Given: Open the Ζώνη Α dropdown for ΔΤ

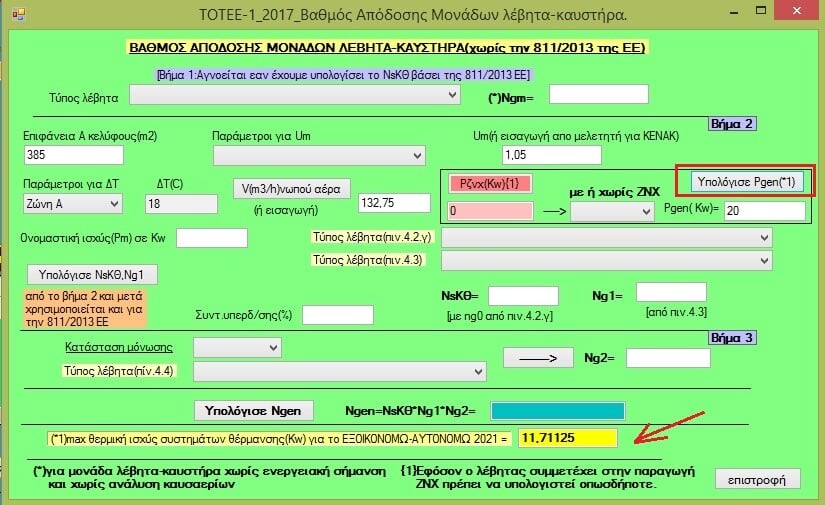Looking at the screenshot, I should (72, 203).
